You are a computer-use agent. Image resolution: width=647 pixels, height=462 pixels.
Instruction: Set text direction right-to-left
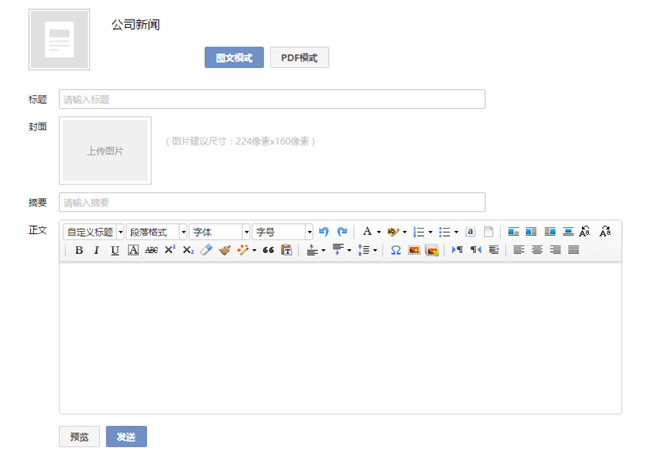476,250
